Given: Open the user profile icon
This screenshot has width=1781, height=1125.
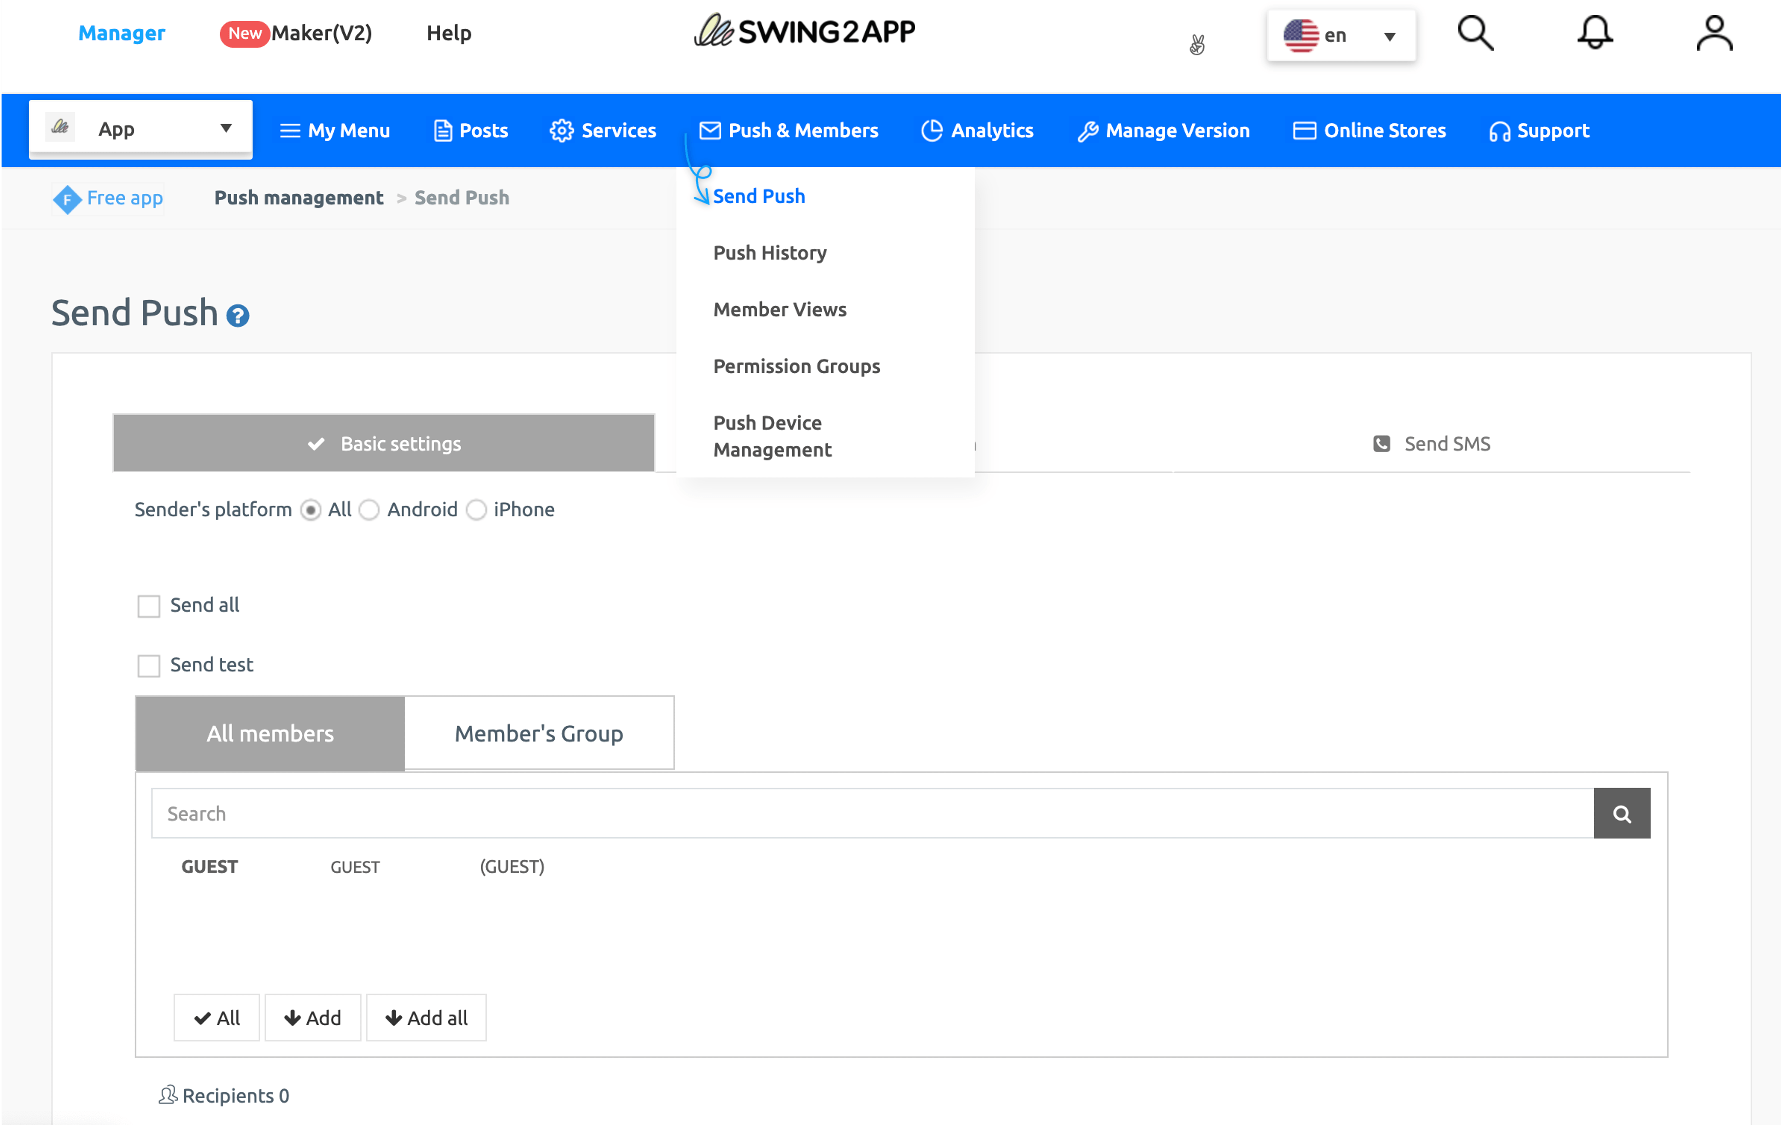Looking at the screenshot, I should [x=1714, y=33].
